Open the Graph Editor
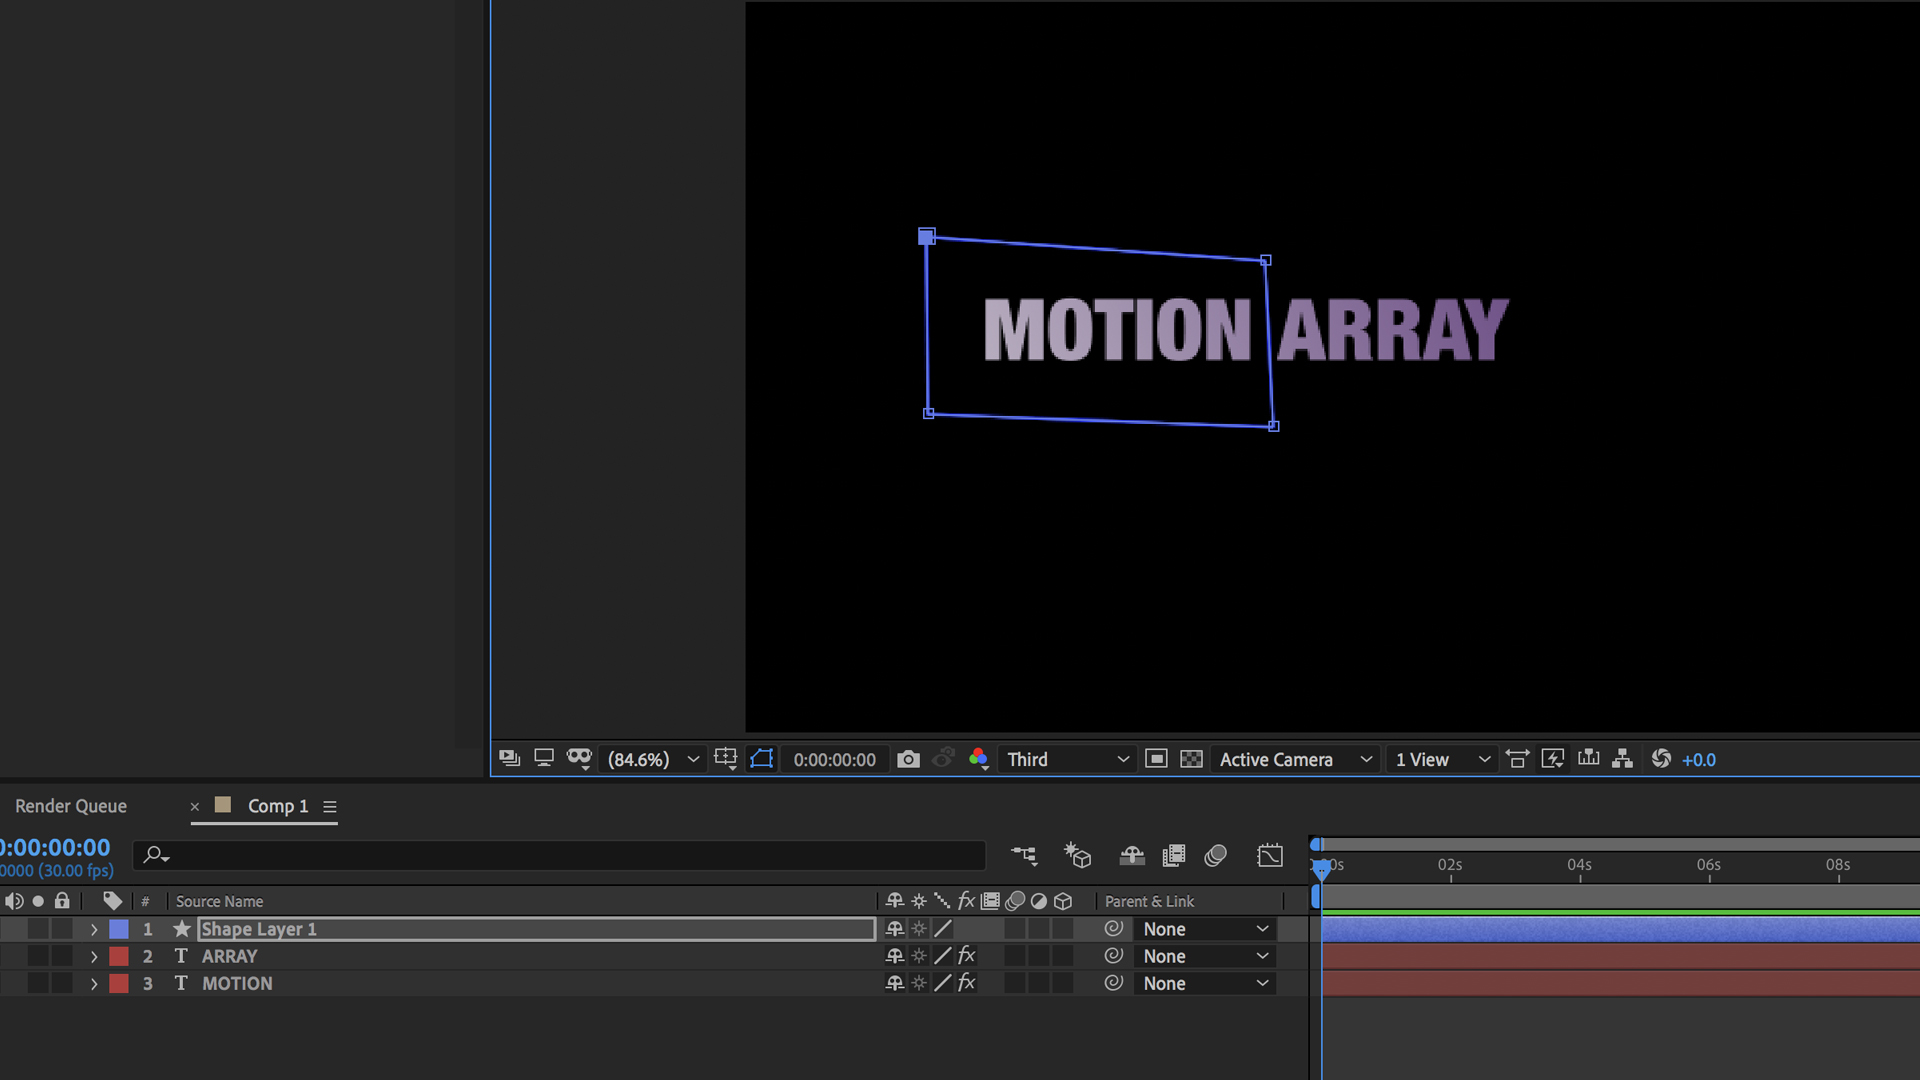The image size is (1920, 1080). point(1269,855)
